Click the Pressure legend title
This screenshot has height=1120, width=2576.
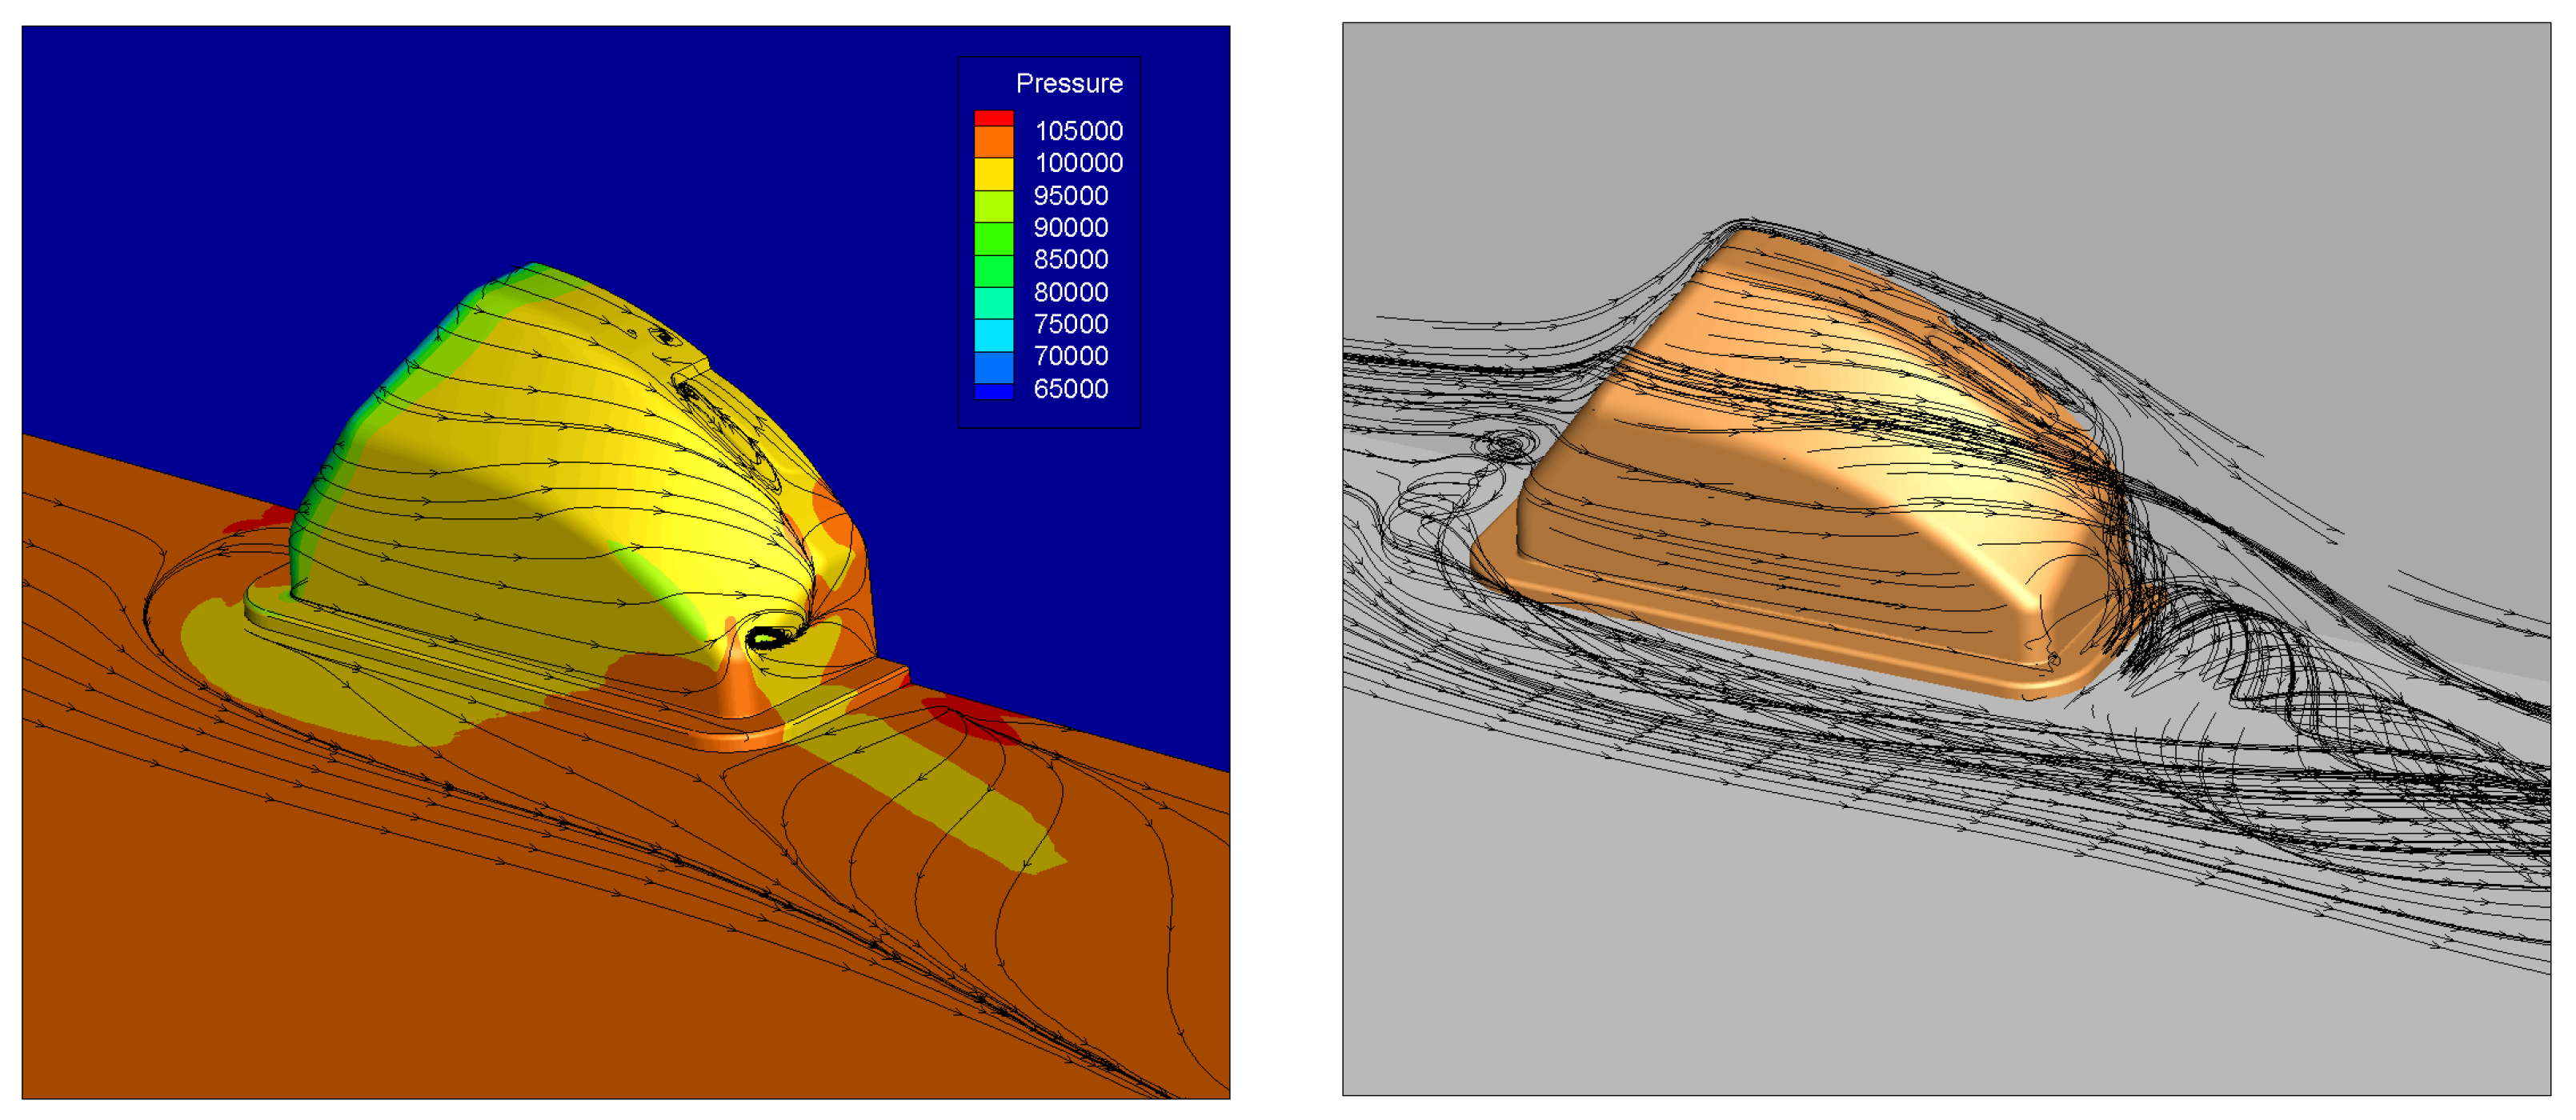pyautogui.click(x=1068, y=83)
